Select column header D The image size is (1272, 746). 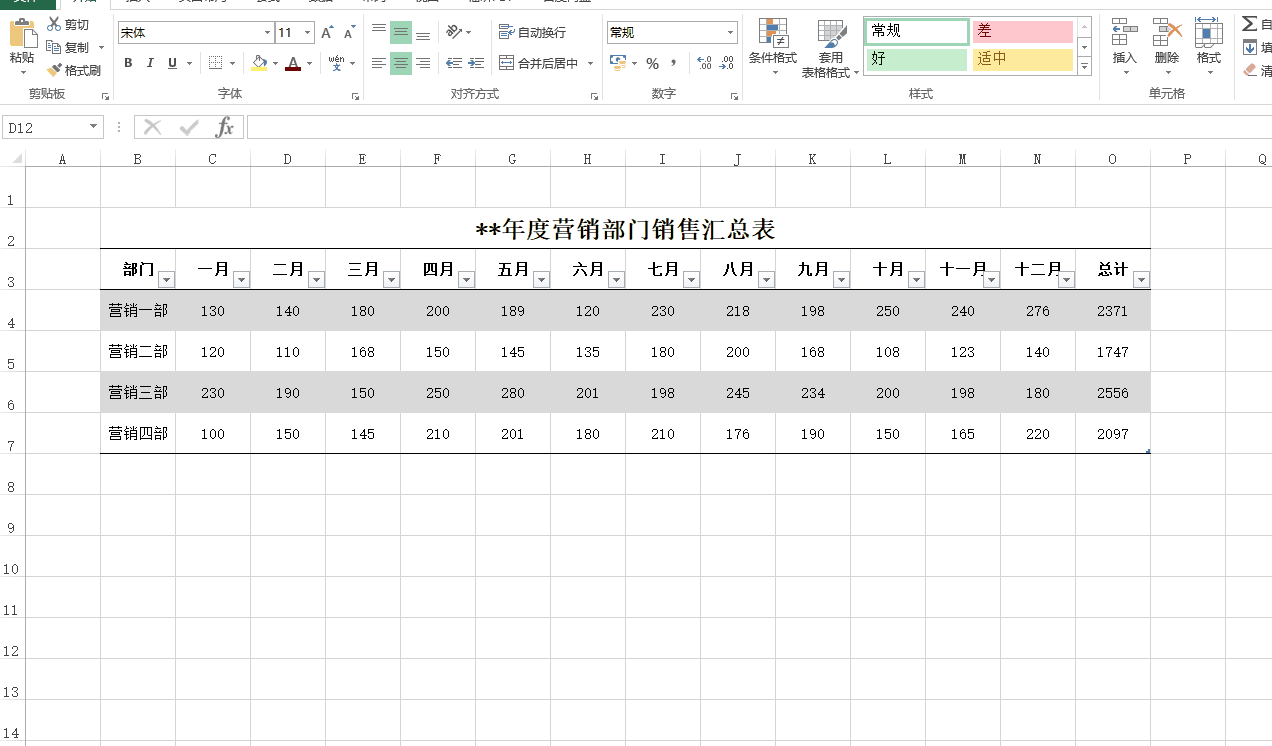click(288, 159)
